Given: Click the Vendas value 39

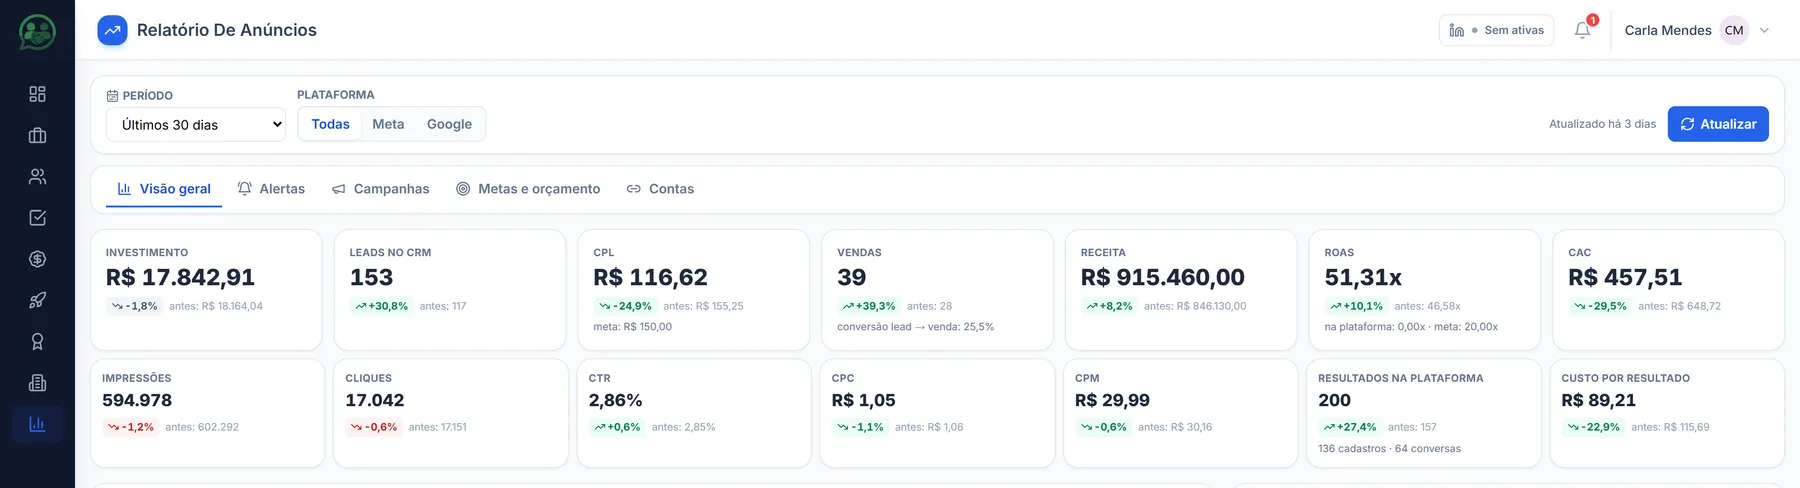Looking at the screenshot, I should 852,277.
